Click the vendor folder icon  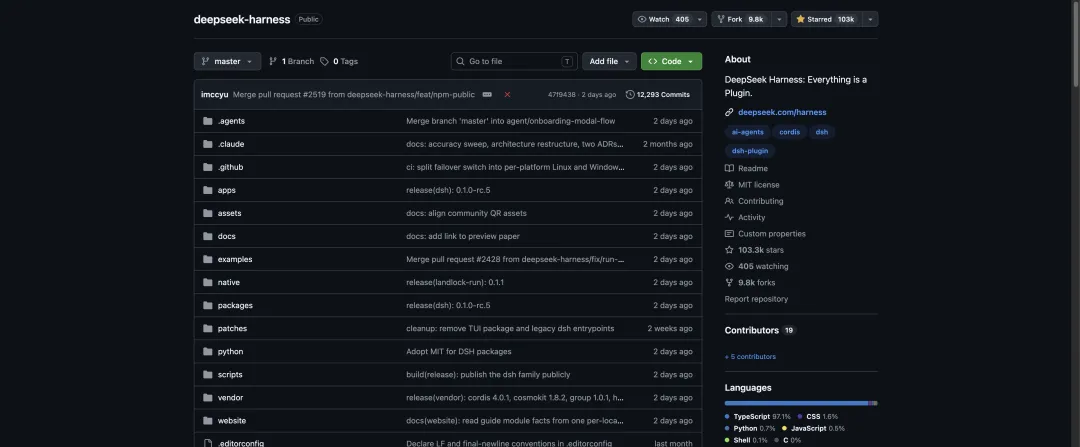[x=207, y=398]
